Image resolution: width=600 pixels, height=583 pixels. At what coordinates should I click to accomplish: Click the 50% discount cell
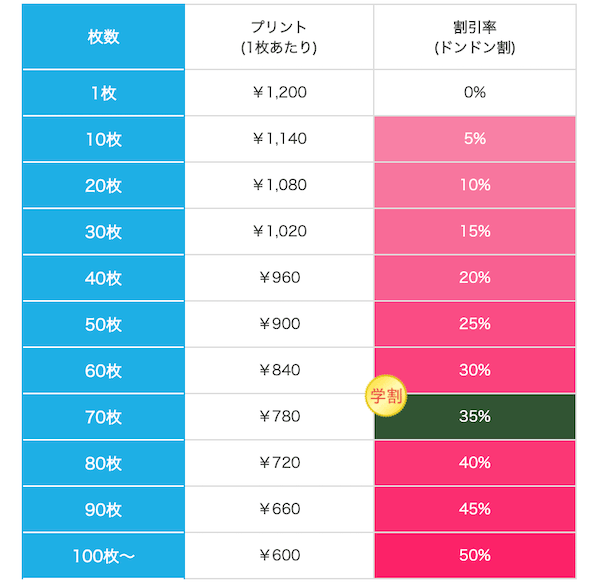point(475,555)
